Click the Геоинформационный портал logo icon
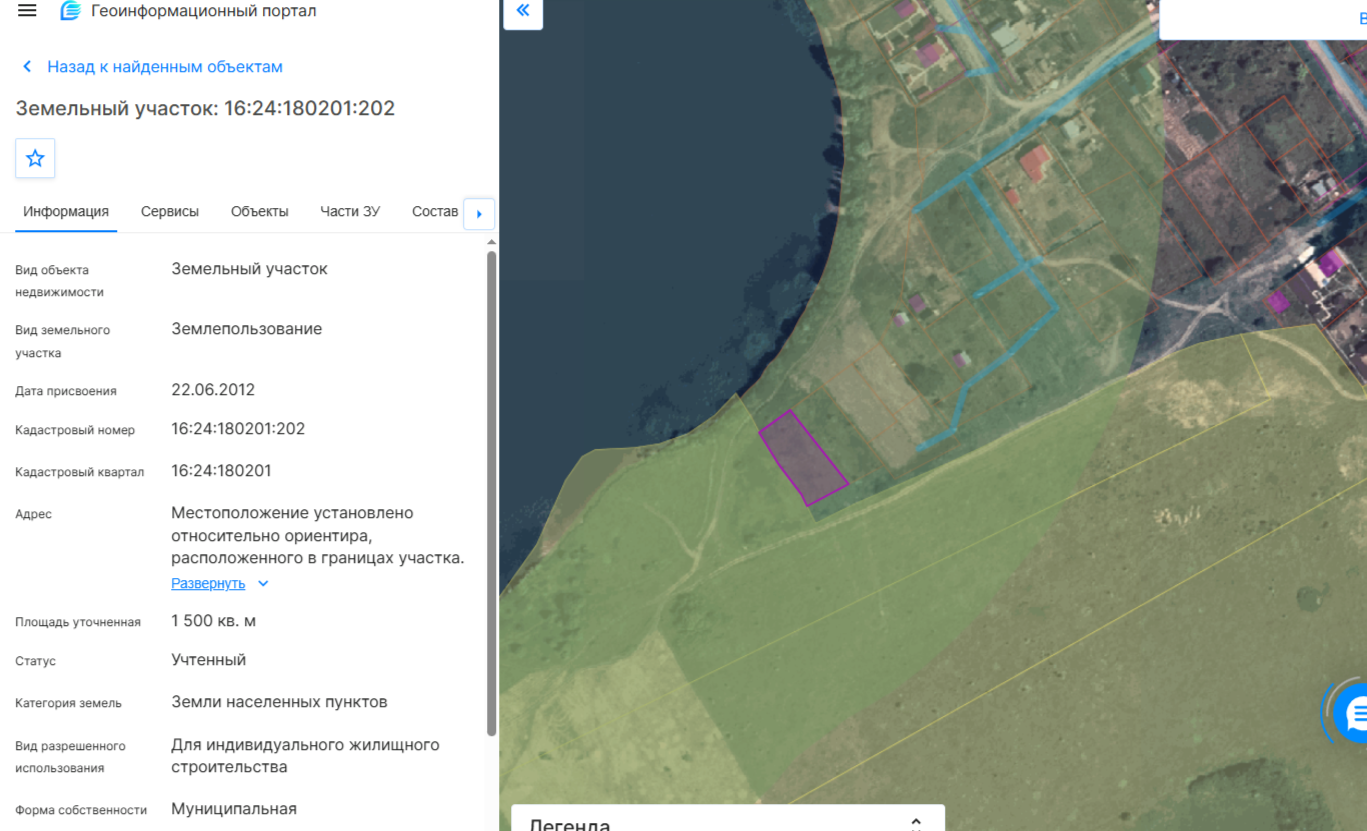 click(70, 11)
